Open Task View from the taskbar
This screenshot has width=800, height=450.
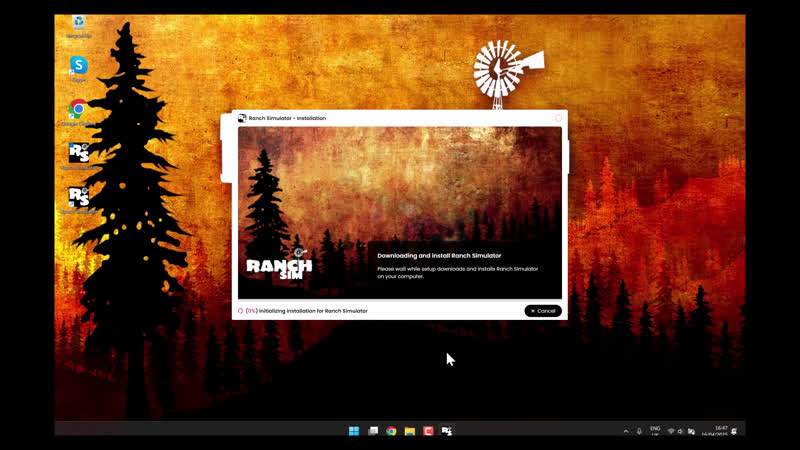pos(373,431)
